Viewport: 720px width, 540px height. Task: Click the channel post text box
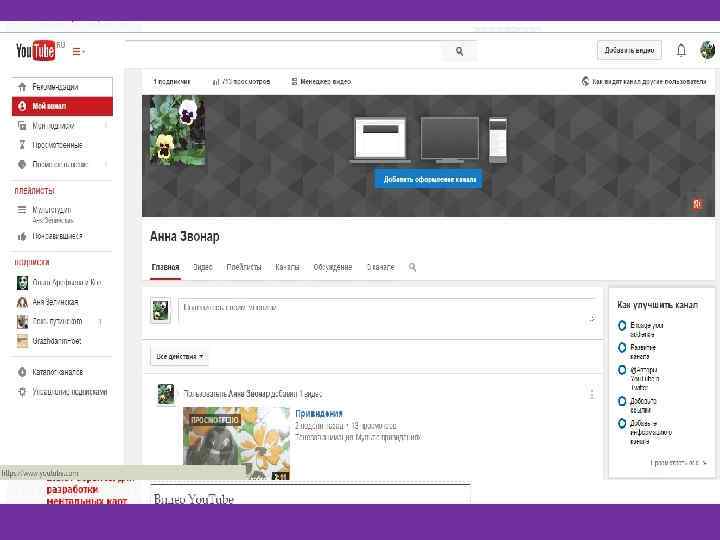[387, 311]
